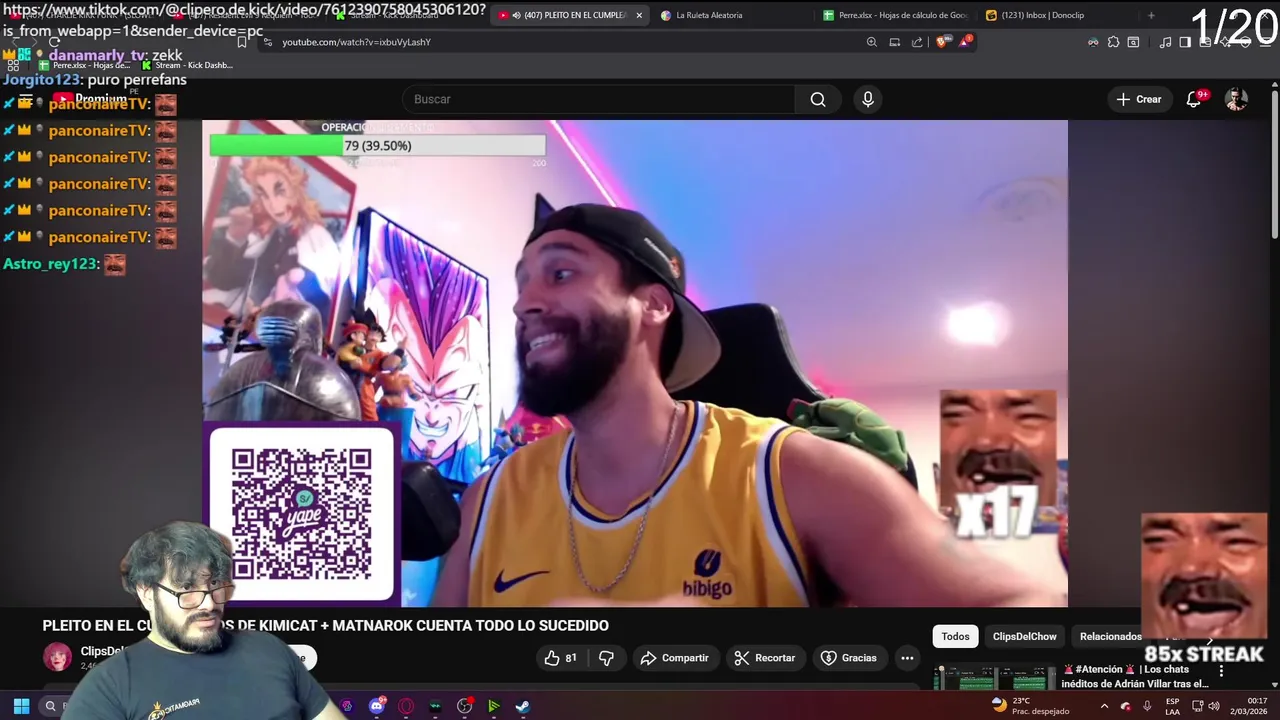Click the music note playlist toolbar icon
1280x720 pixels.
click(x=1165, y=42)
